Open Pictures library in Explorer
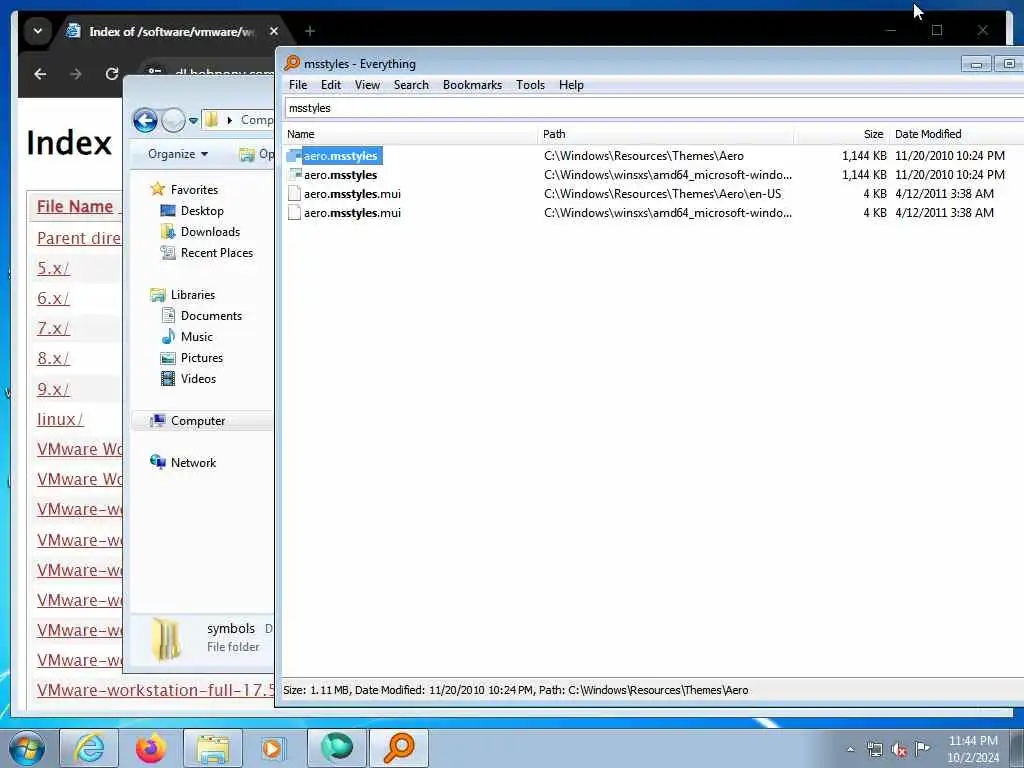Viewport: 1024px width, 768px height. [201, 357]
